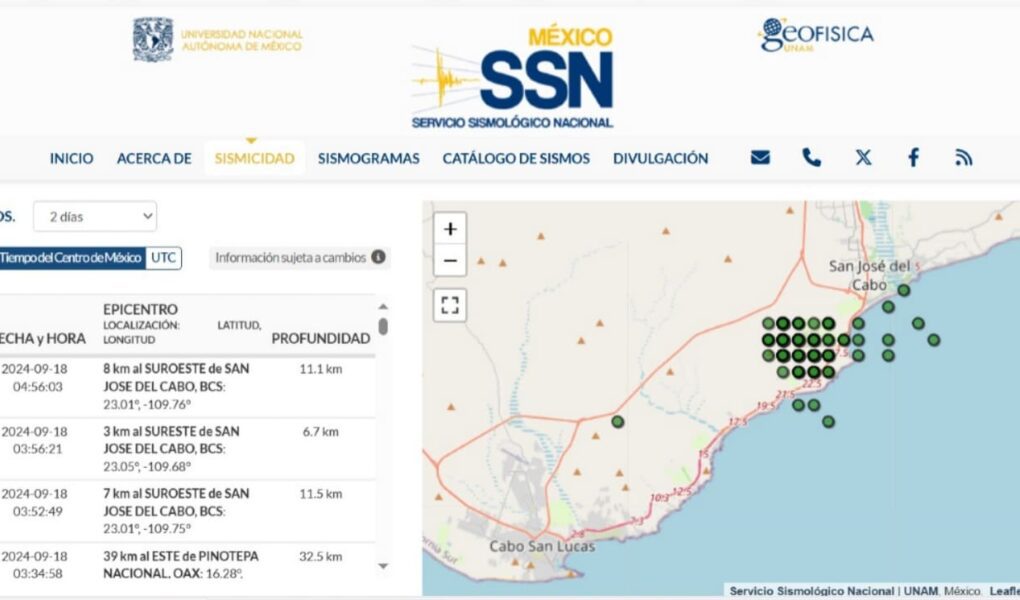Open the Facebook page icon

(x=913, y=158)
